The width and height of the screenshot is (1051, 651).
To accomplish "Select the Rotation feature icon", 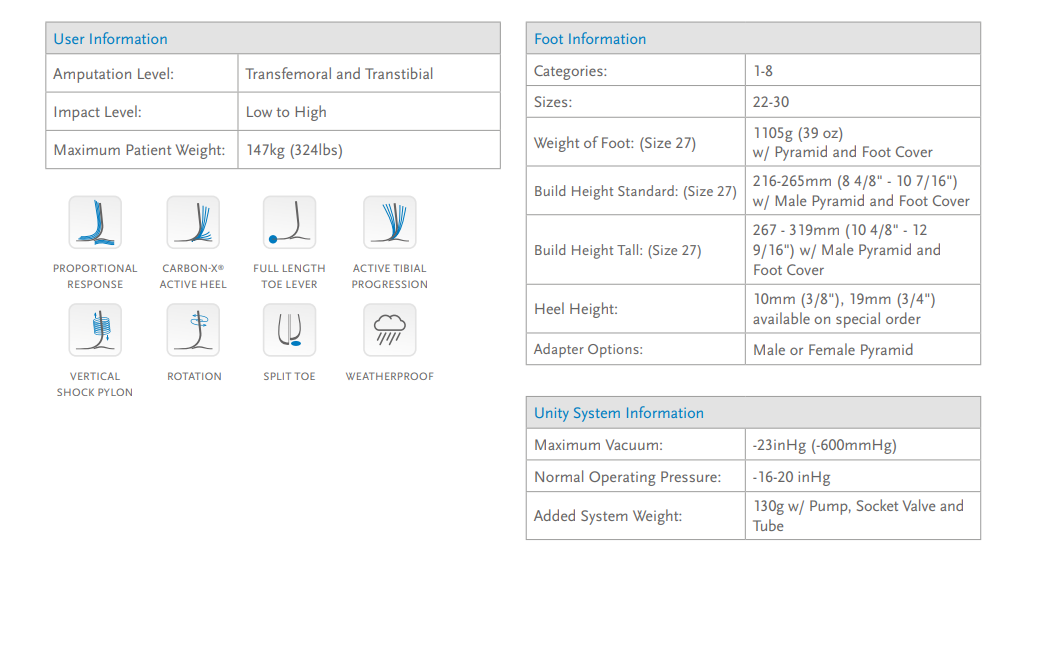I will 193,330.
